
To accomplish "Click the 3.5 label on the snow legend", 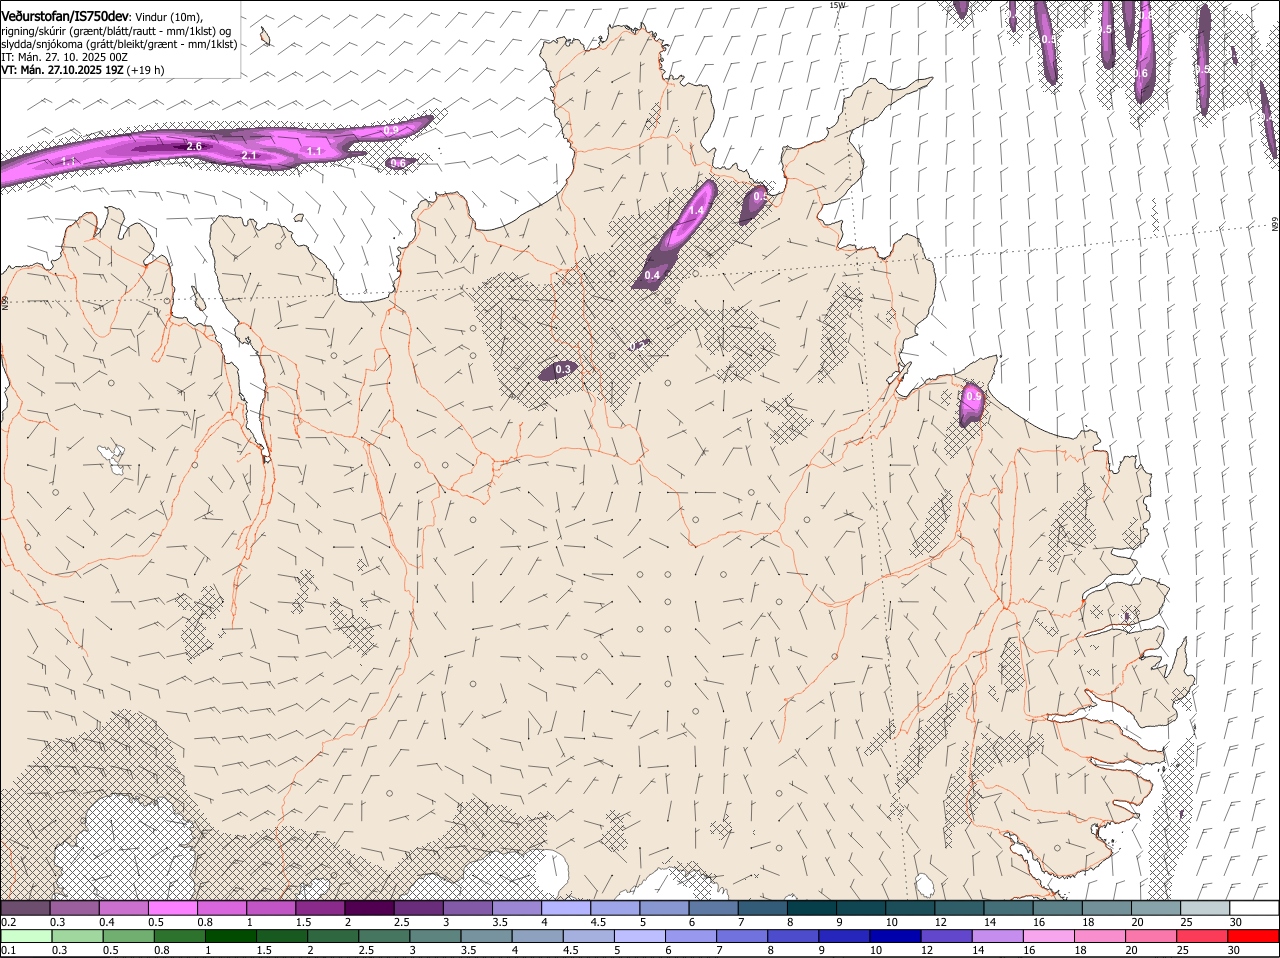I will pyautogui.click(x=500, y=922).
